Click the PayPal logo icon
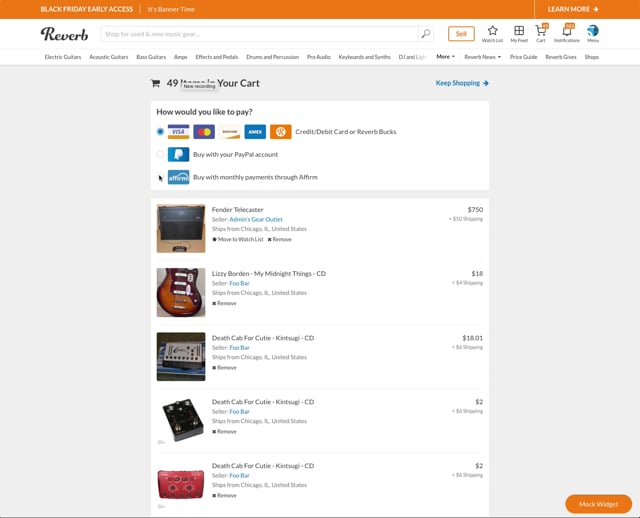Viewport: 640px width, 518px height. coord(178,154)
